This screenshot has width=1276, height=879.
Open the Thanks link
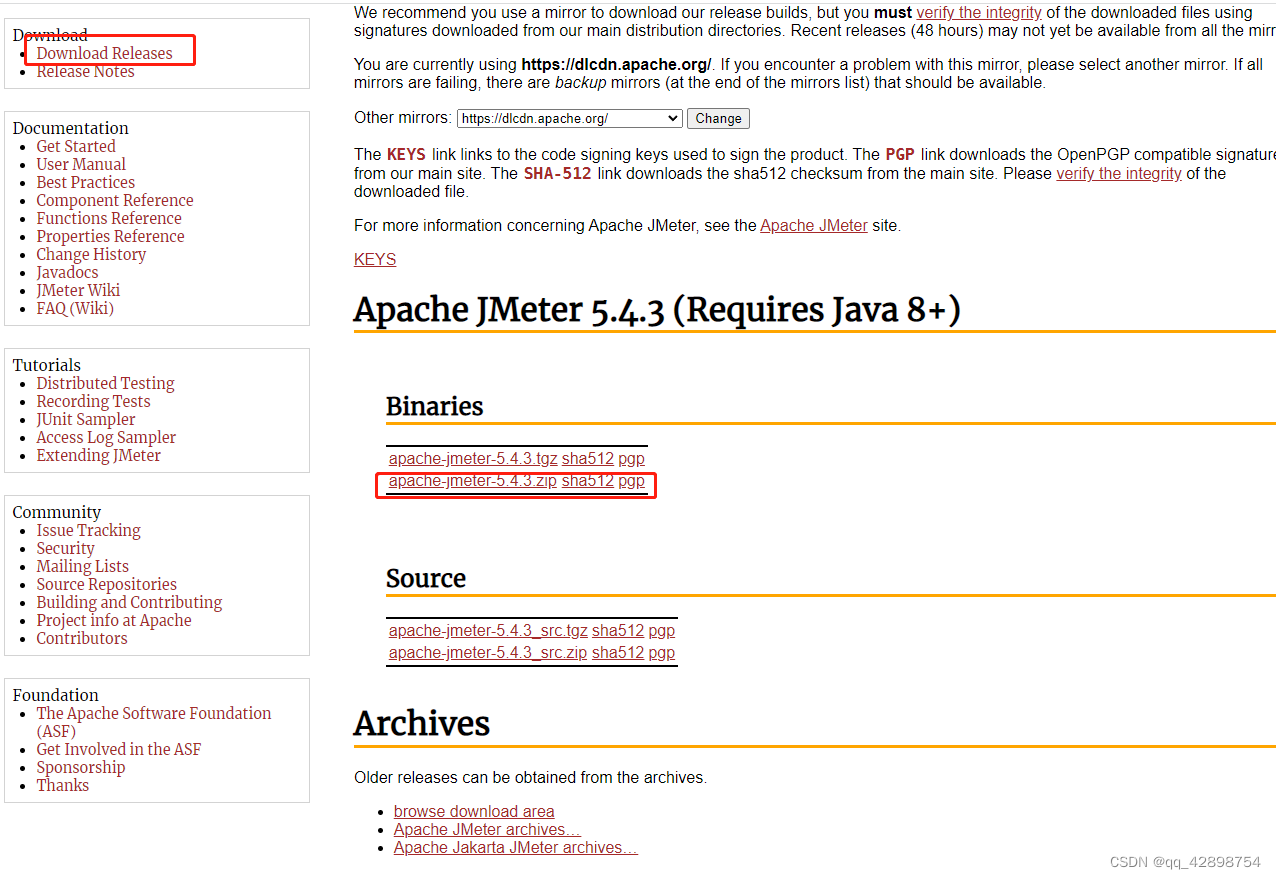(x=62, y=785)
